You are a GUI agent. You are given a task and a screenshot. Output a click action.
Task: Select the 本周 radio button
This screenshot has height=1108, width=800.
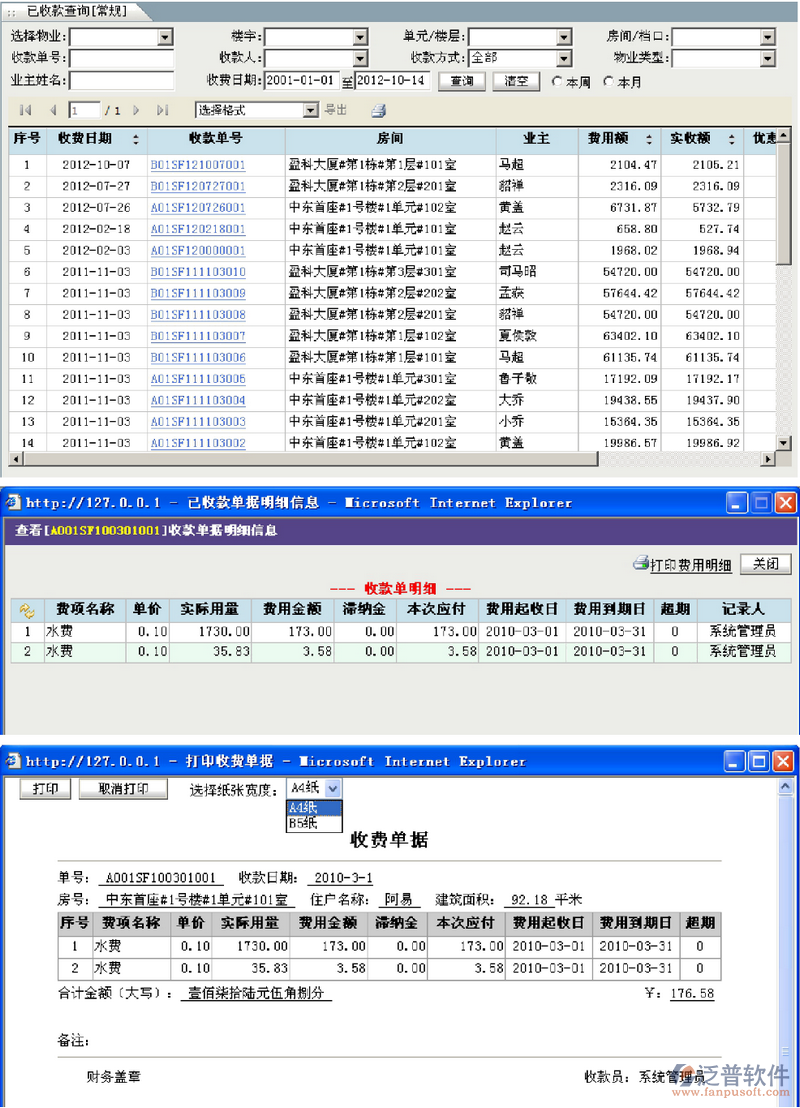pos(557,82)
